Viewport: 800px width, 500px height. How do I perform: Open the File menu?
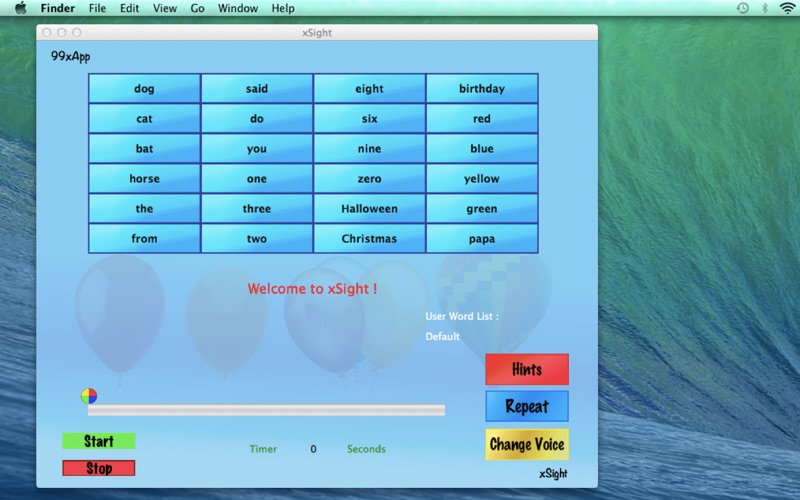[97, 8]
